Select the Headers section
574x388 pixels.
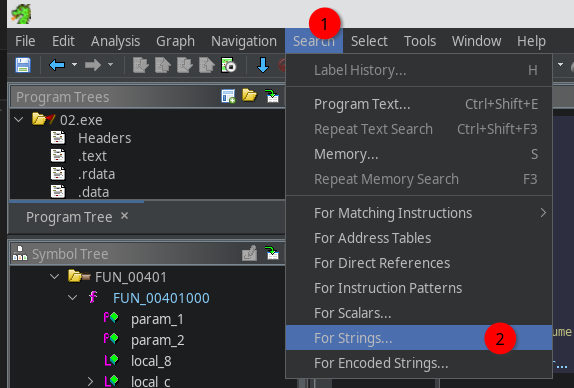click(104, 138)
